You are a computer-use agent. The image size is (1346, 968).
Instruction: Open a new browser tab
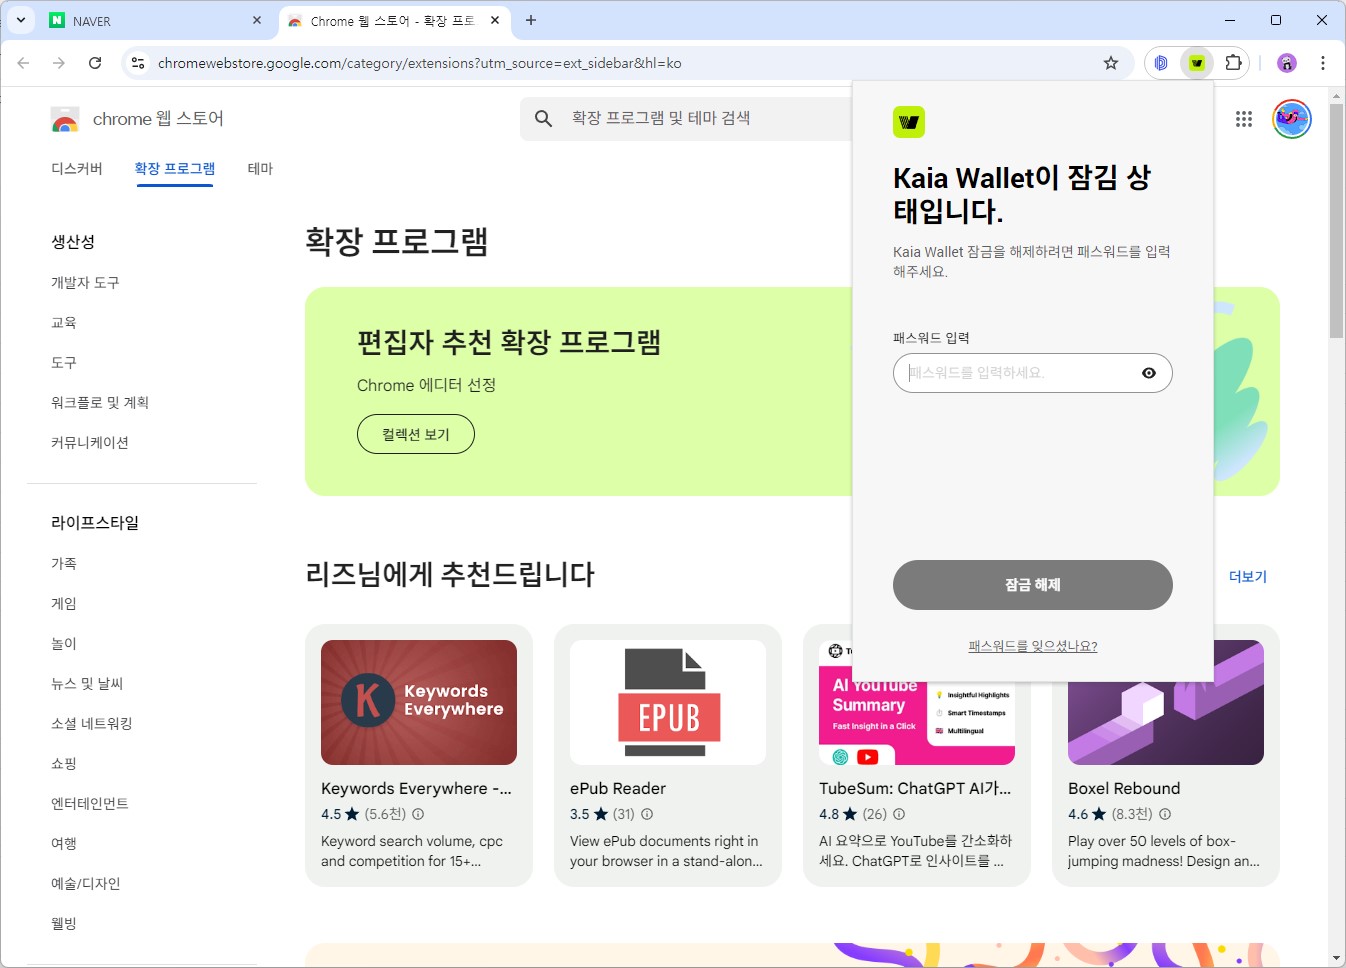pos(531,20)
